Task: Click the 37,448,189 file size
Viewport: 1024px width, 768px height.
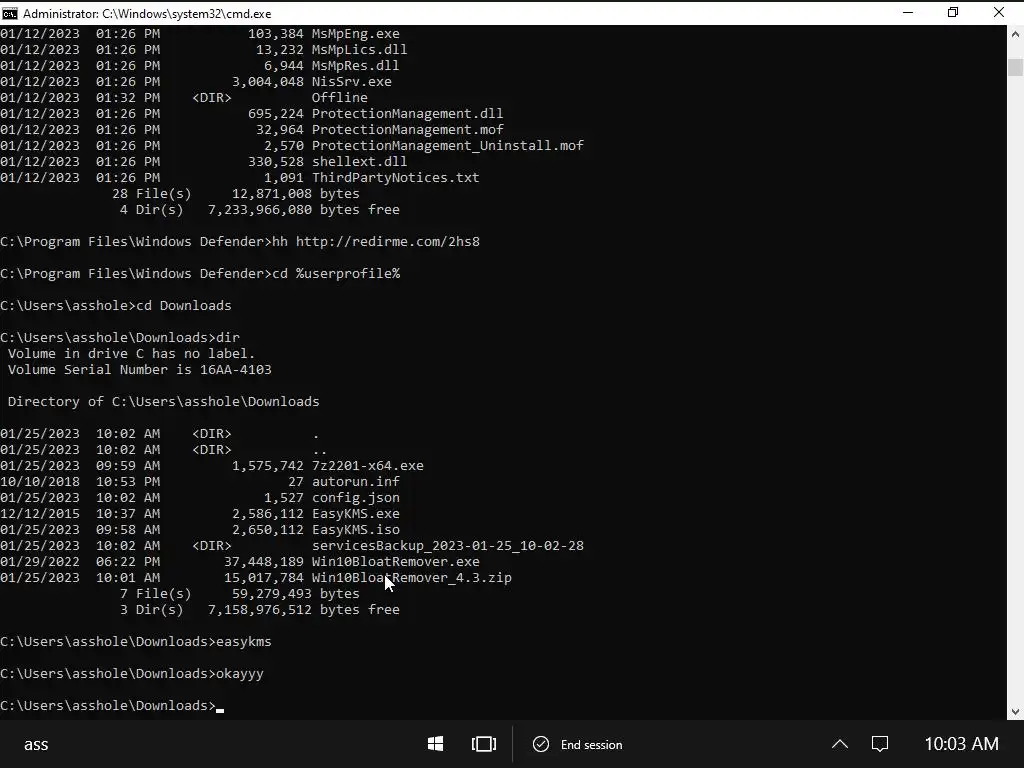Action: point(264,562)
